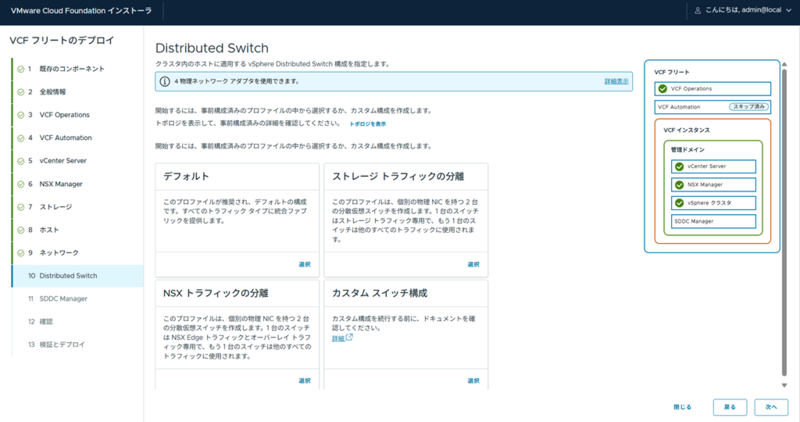The image size is (800, 422).
Task: Select the デフォルト profile
Action: [x=305, y=264]
